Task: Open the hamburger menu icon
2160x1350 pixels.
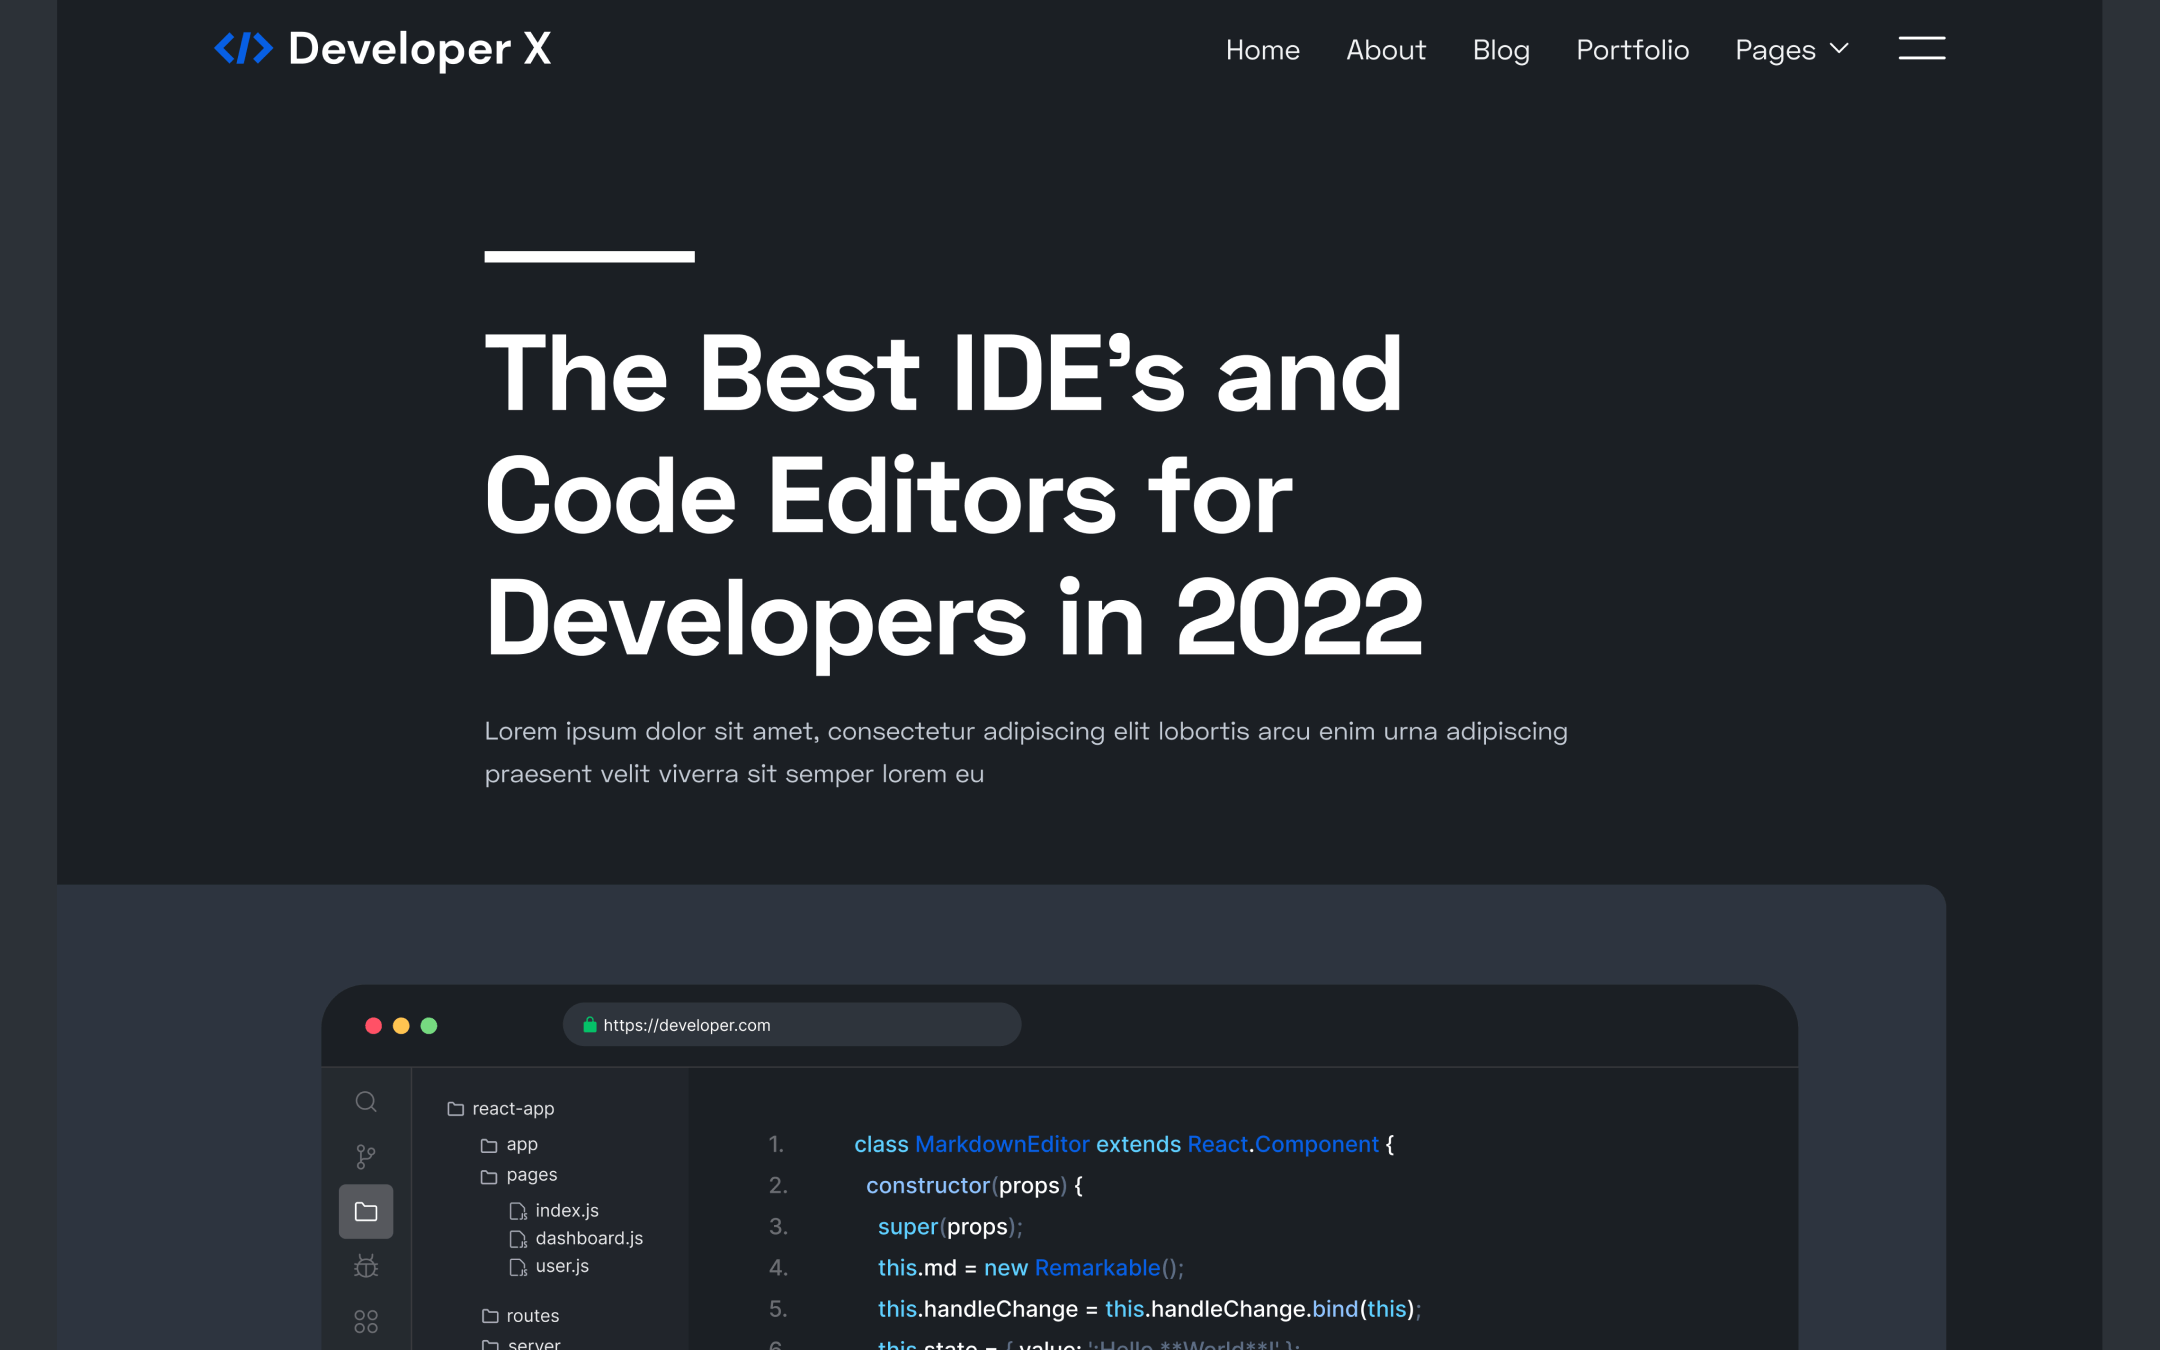Action: coord(1922,48)
